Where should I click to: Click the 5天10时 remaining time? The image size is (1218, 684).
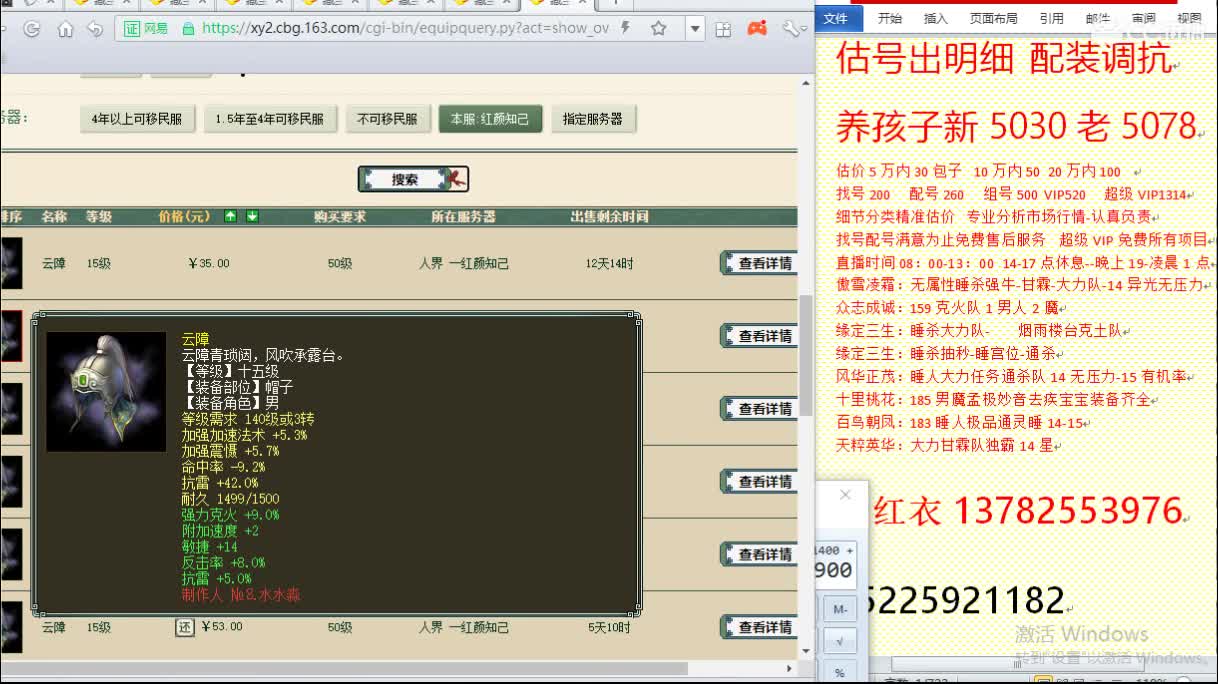[x=609, y=627]
